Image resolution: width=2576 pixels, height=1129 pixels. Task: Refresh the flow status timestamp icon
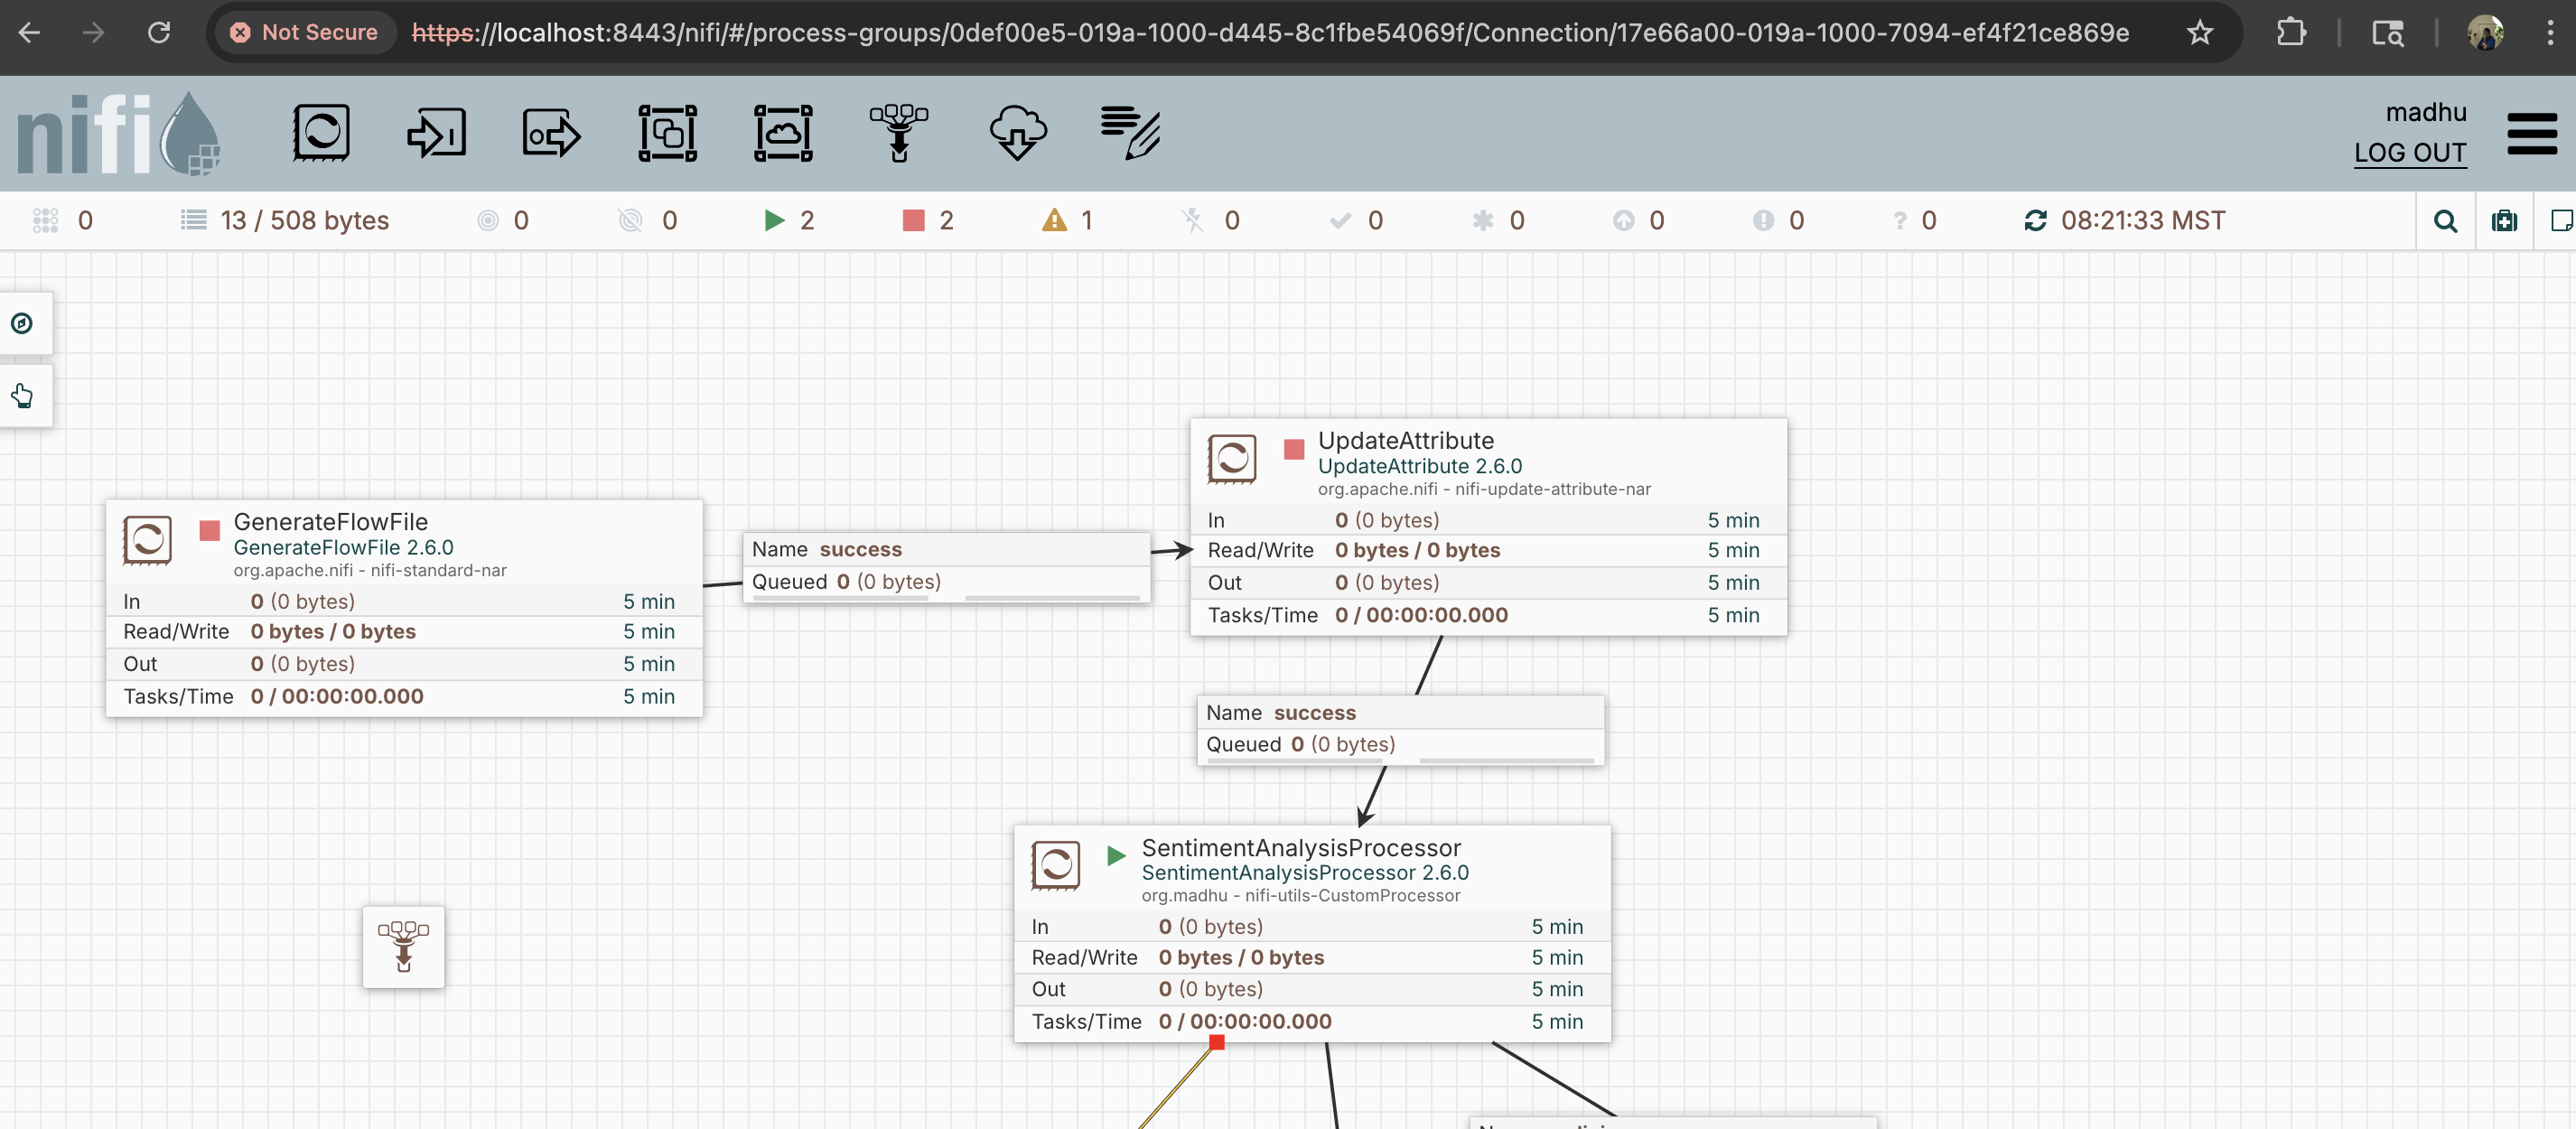[2036, 220]
